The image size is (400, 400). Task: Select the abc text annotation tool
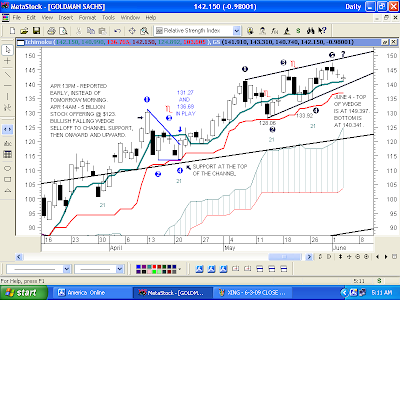pyautogui.click(x=8, y=144)
